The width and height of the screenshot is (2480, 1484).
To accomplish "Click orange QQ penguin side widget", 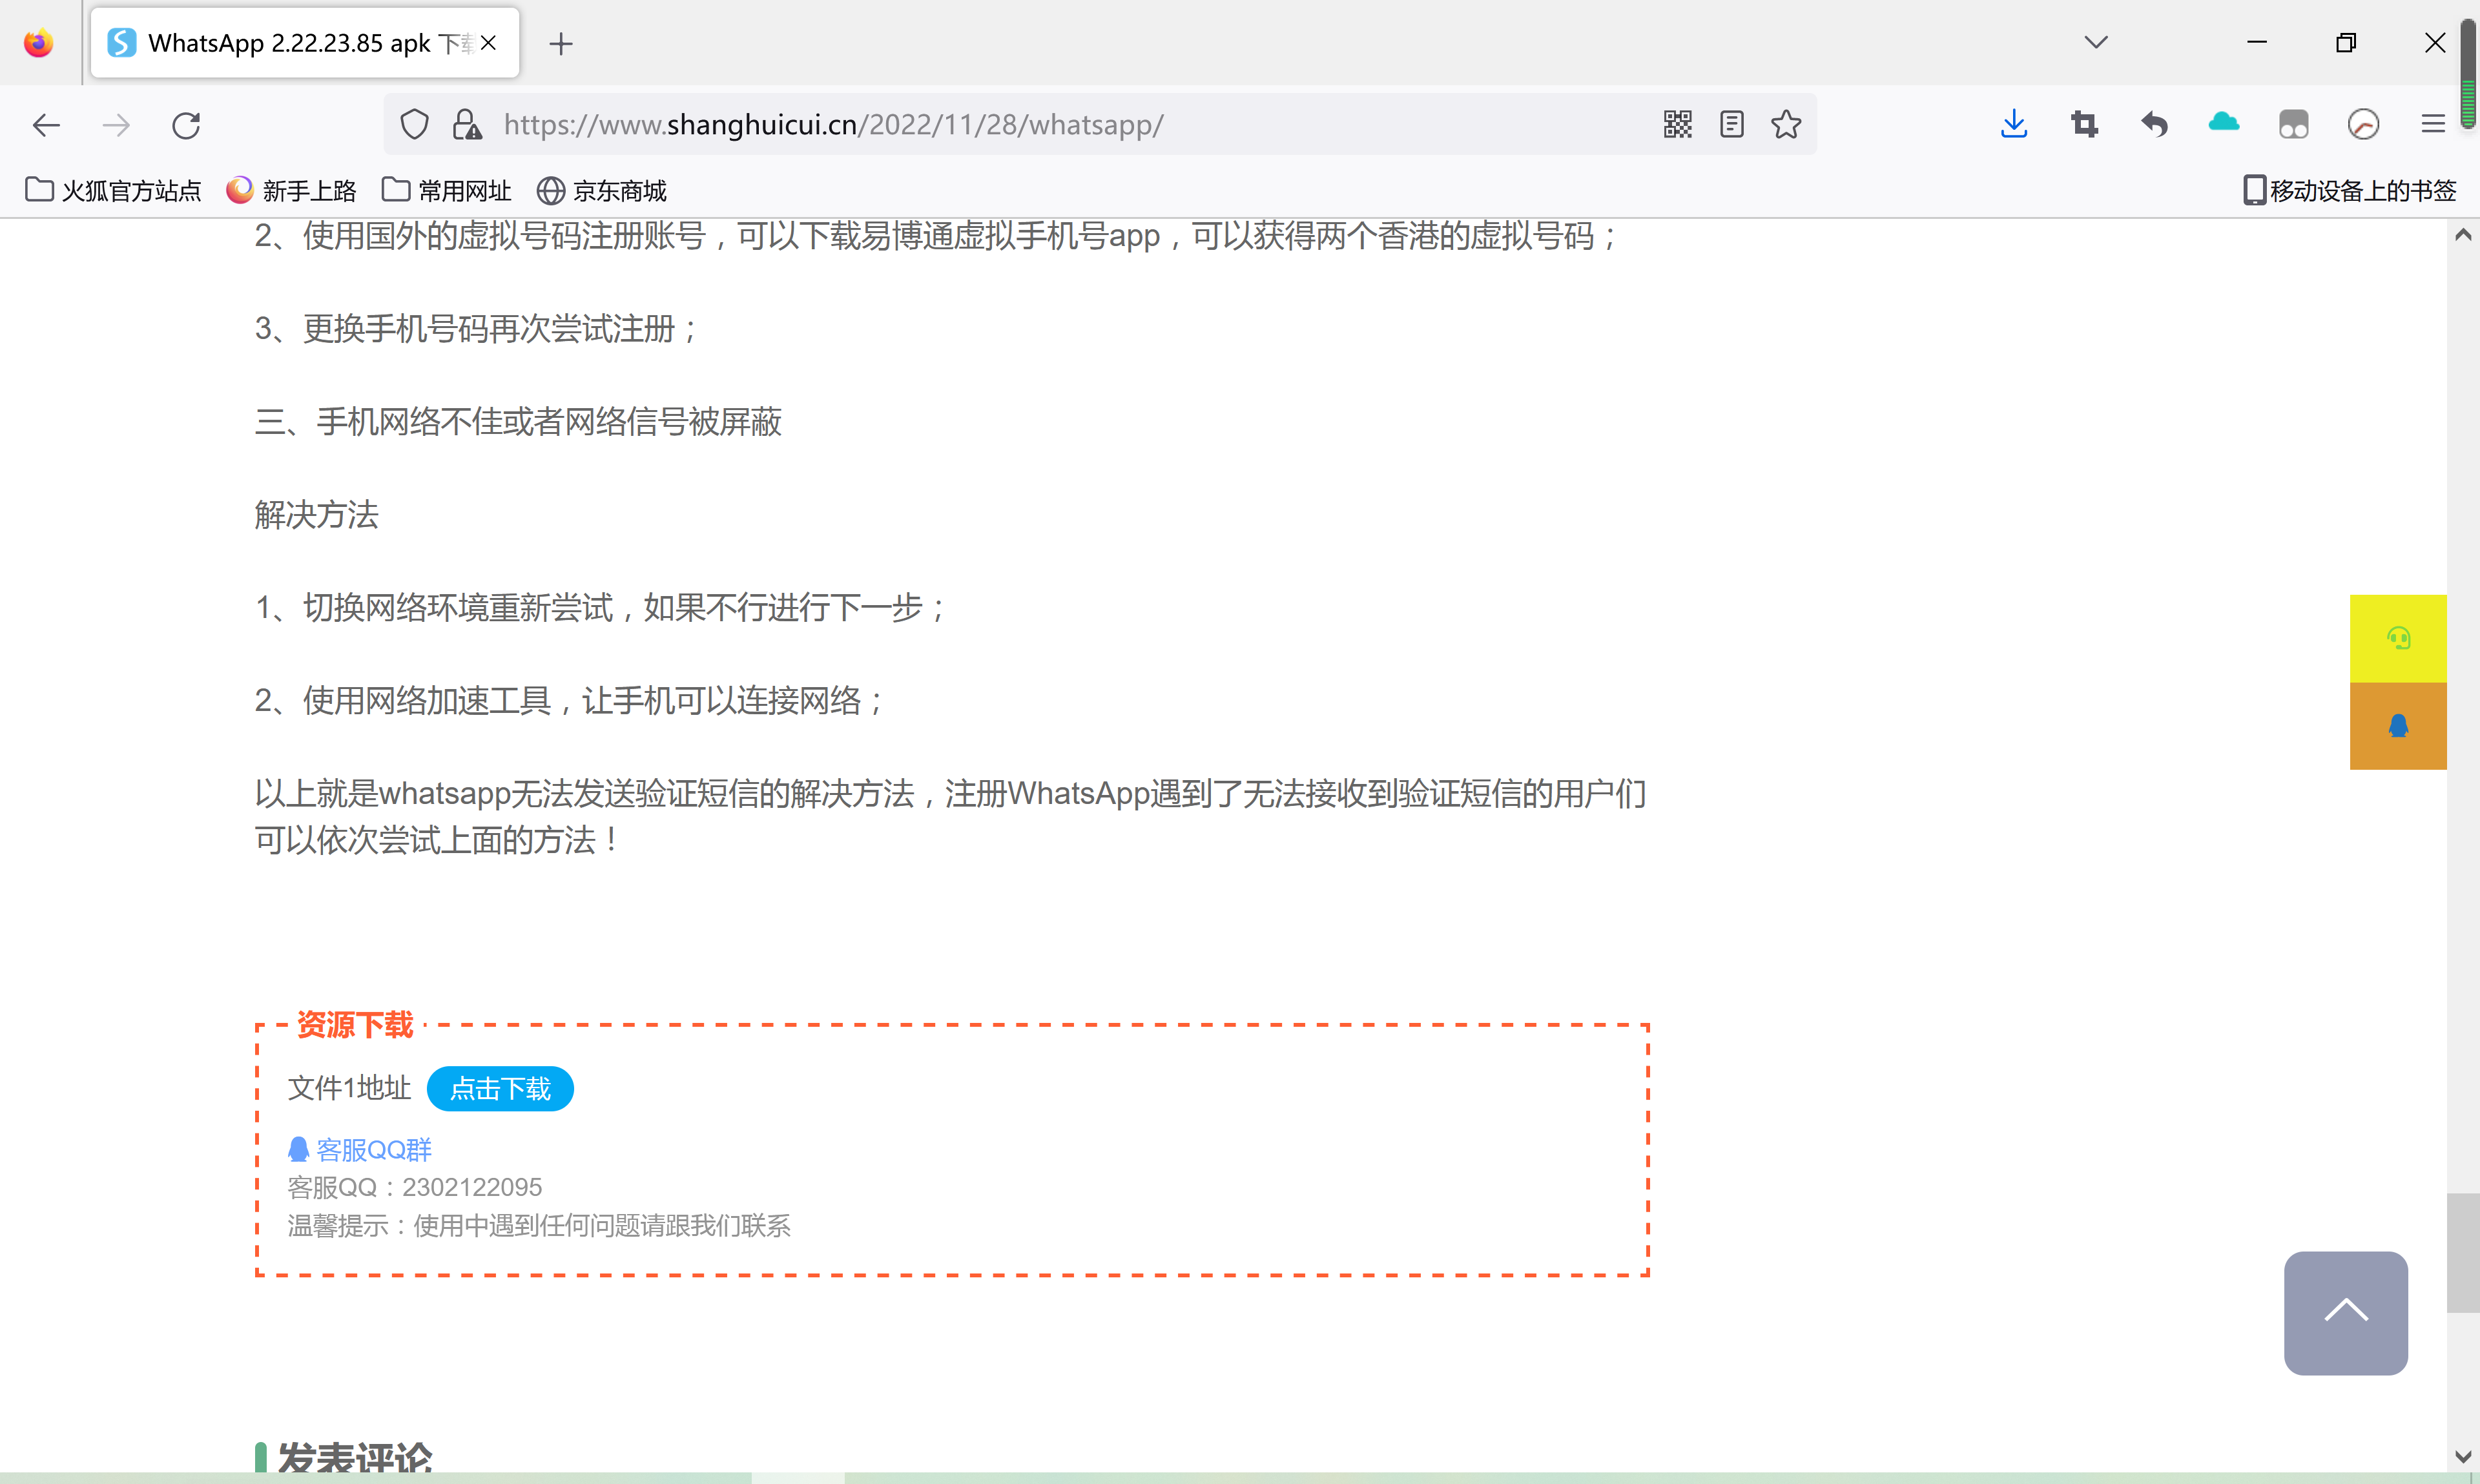I will [2398, 726].
